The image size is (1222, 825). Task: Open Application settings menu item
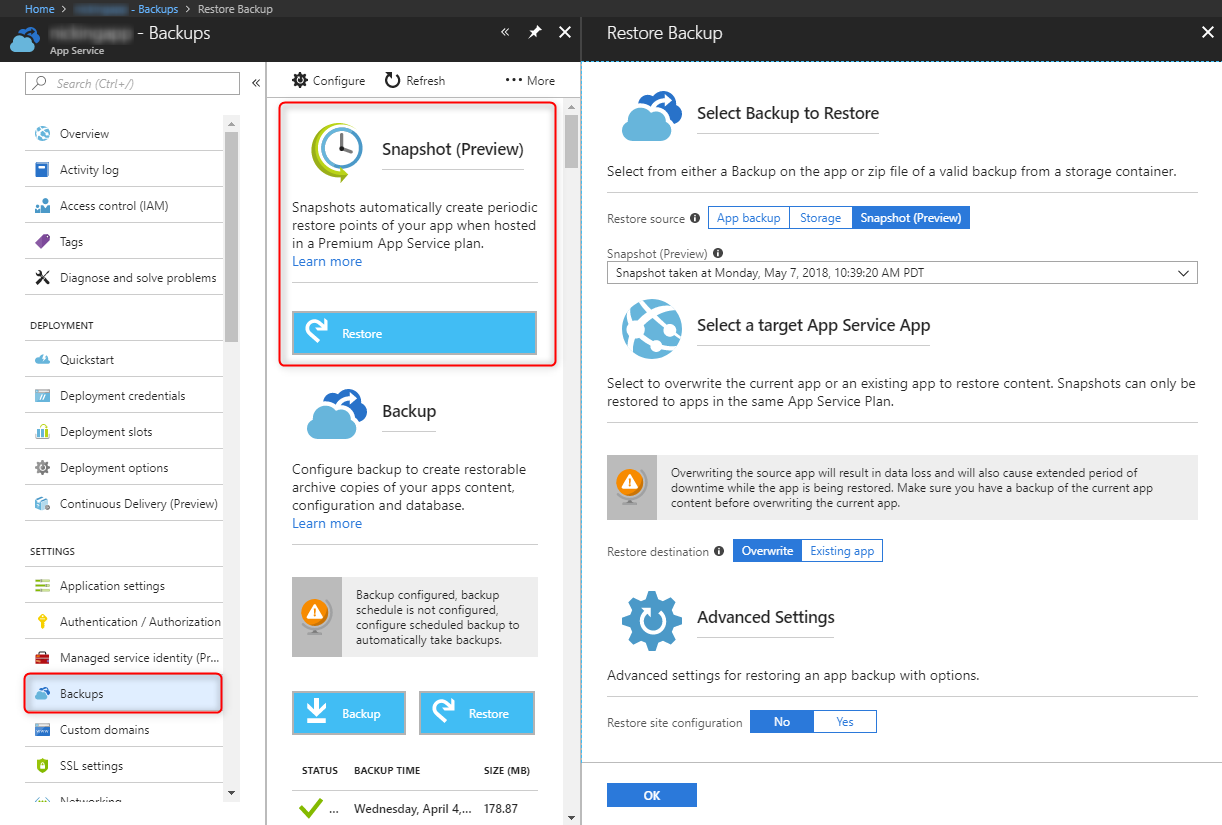coord(112,586)
